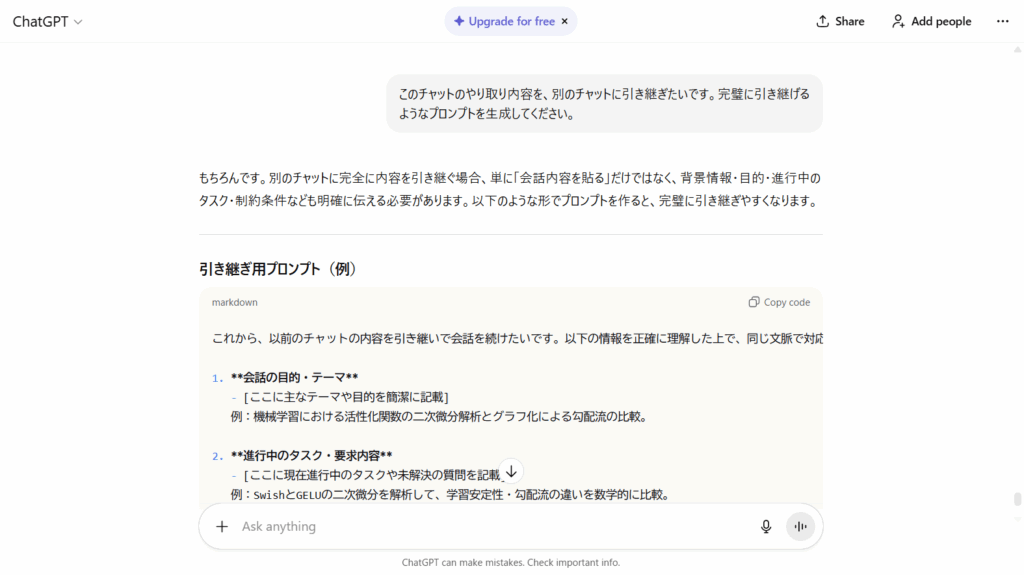
Task: Click the 会話の目的・テーマ line in code
Action: [294, 378]
